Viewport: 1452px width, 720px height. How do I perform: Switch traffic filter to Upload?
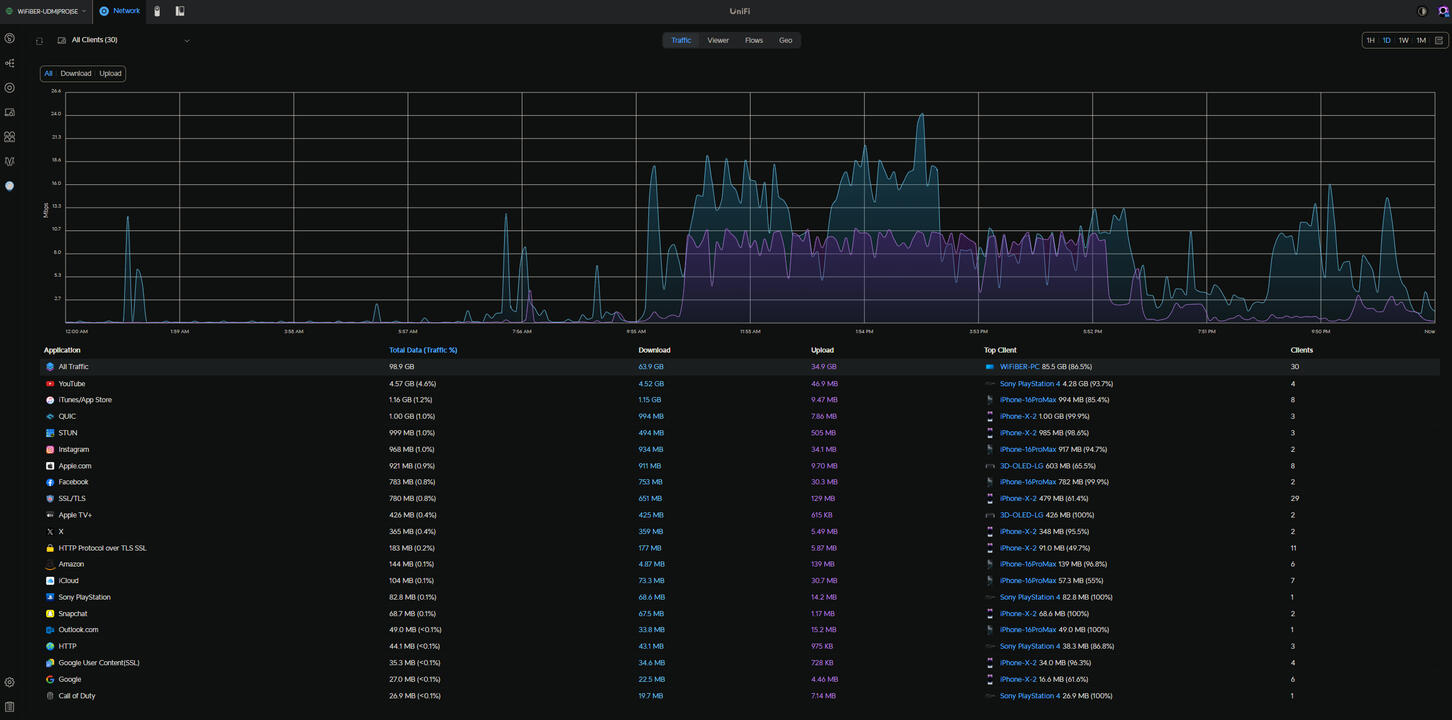(110, 73)
